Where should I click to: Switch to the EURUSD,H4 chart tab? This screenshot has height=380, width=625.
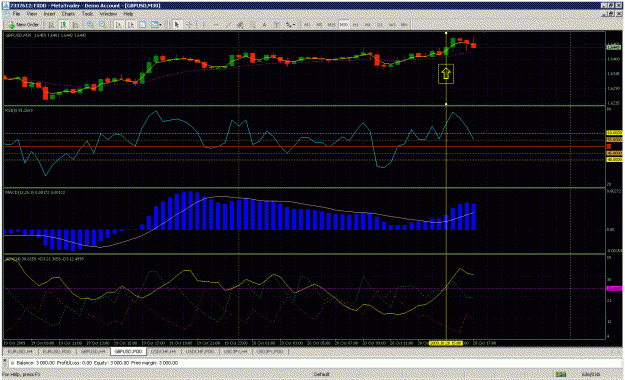coord(20,352)
